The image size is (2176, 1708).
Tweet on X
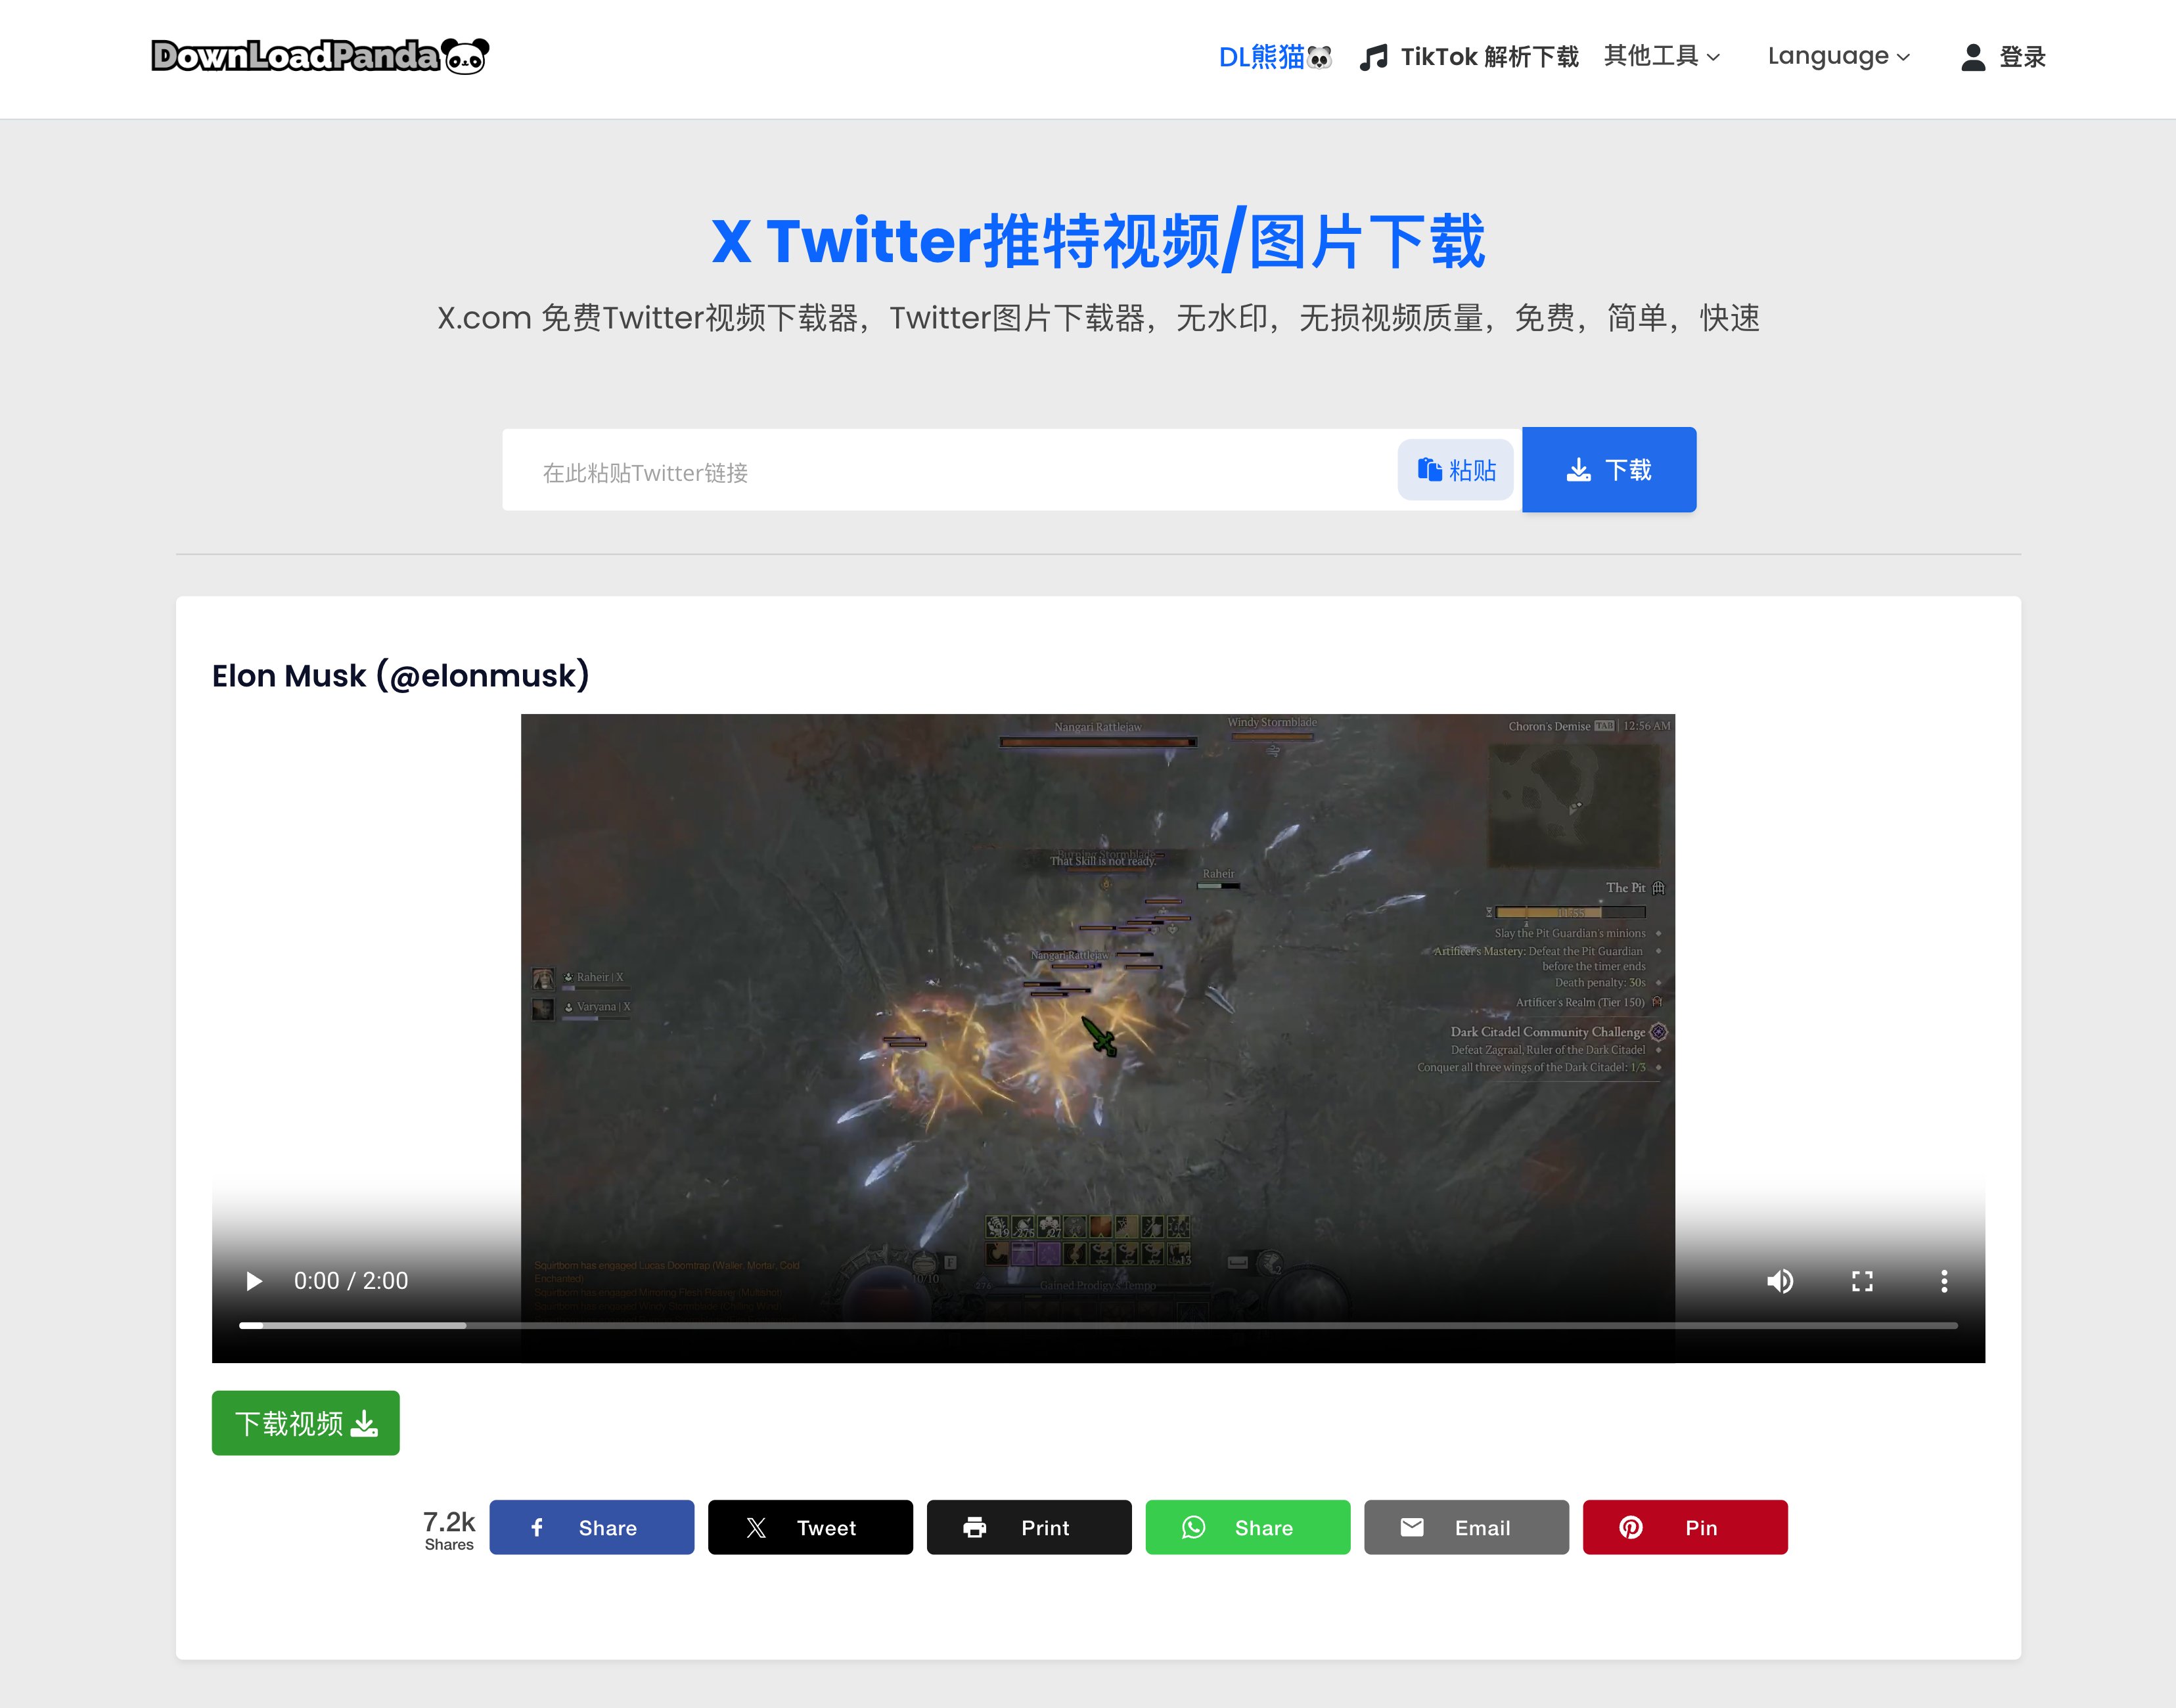811,1528
